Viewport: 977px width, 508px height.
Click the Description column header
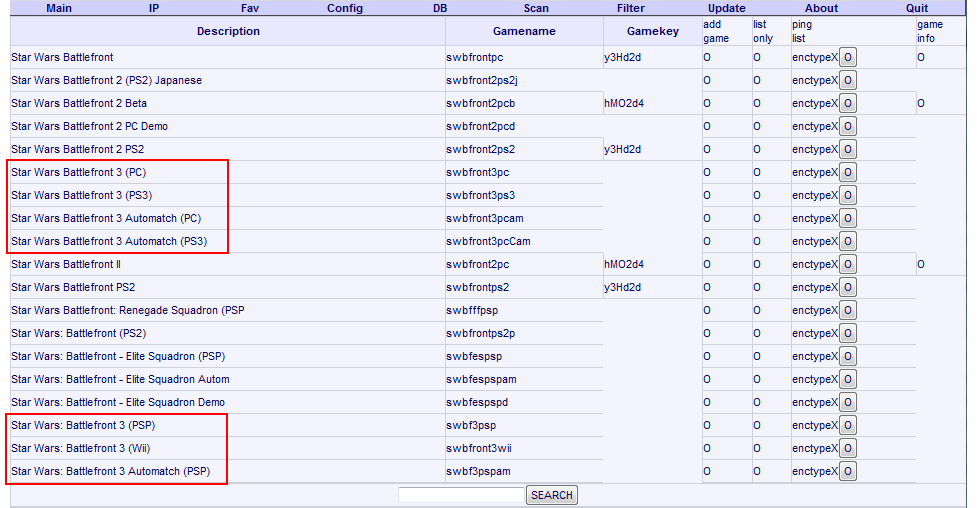[x=228, y=31]
